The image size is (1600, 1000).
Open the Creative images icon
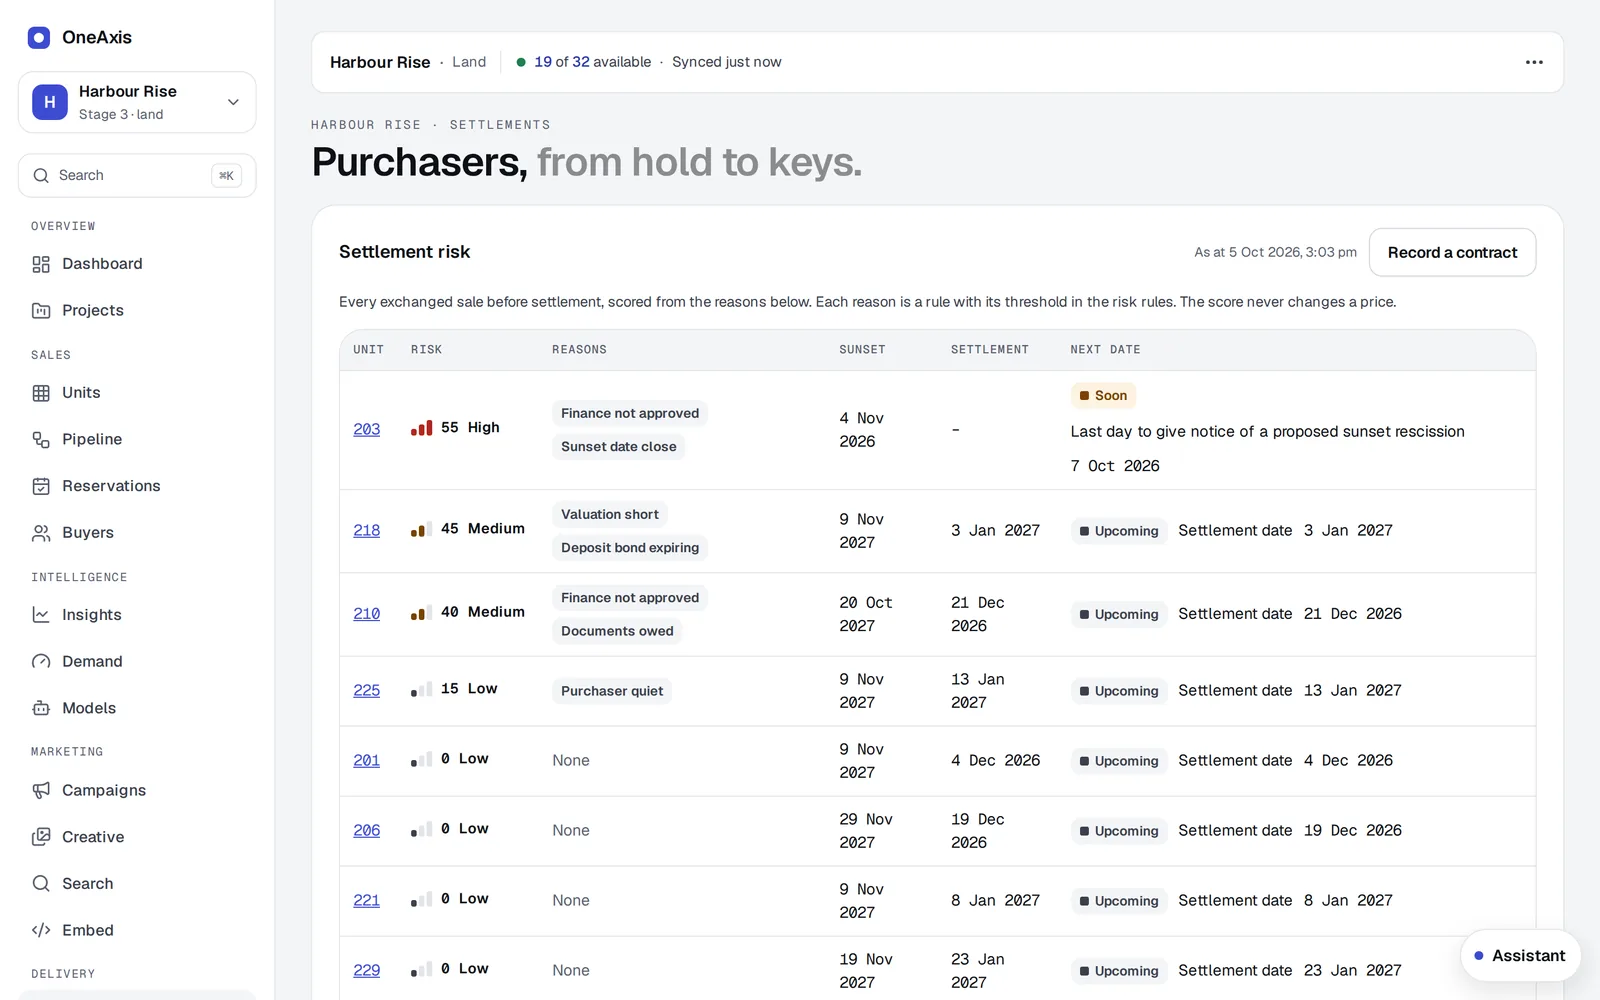point(41,837)
